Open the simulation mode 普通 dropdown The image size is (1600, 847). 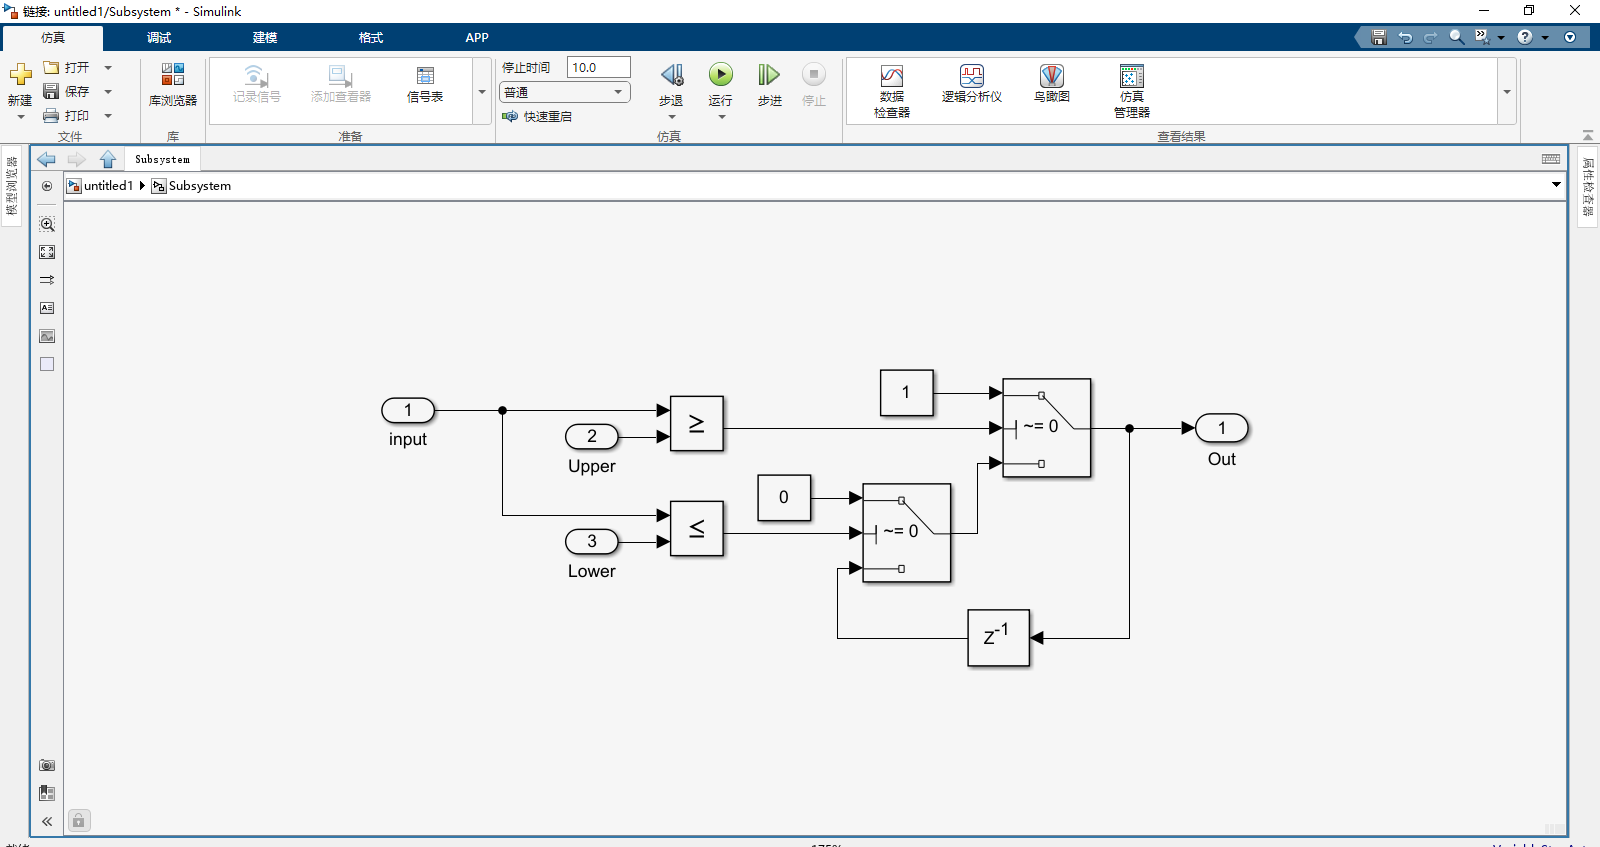pos(565,92)
